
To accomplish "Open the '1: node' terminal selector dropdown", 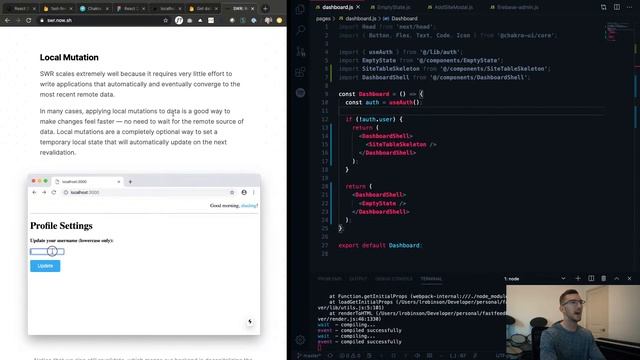I will (x=535, y=278).
